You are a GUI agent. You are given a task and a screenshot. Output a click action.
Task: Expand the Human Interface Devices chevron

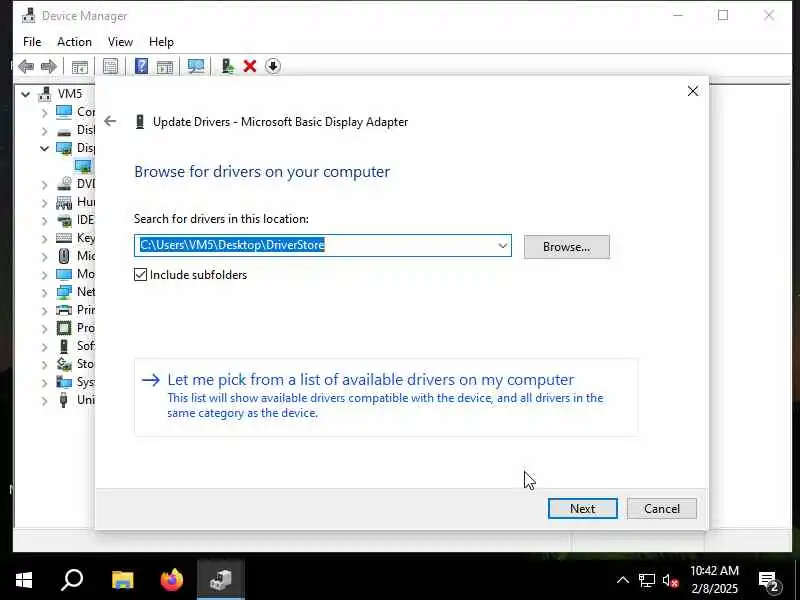coord(44,203)
